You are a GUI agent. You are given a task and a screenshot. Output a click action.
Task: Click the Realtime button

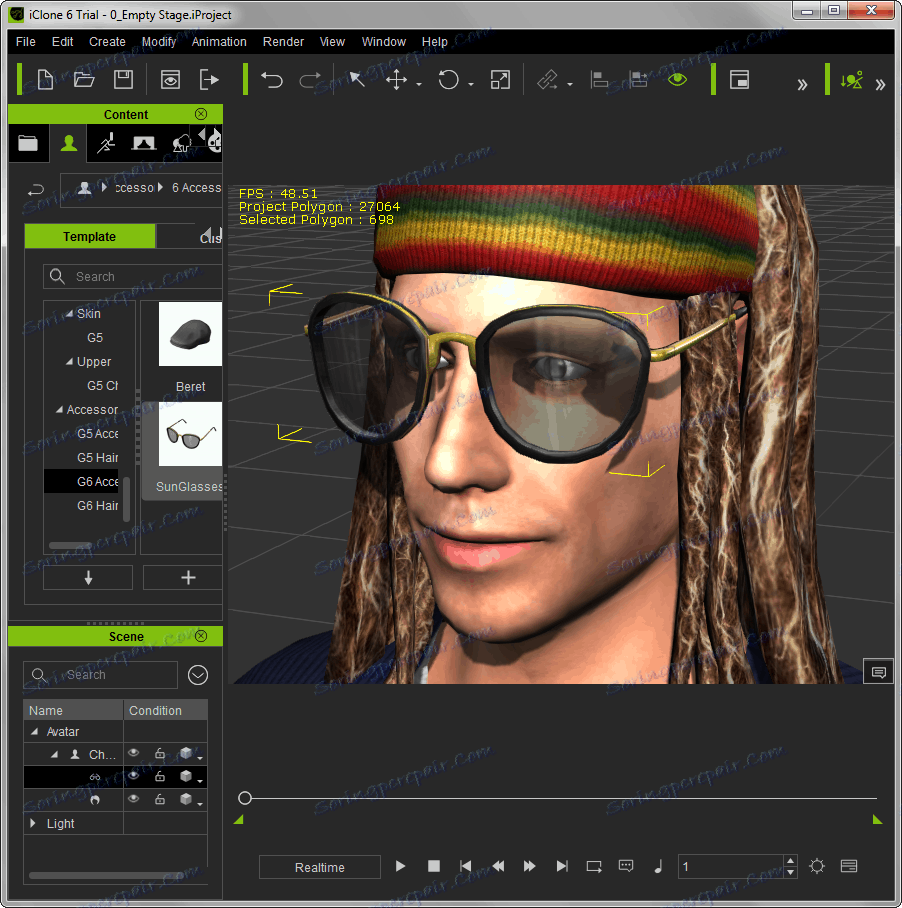319,867
